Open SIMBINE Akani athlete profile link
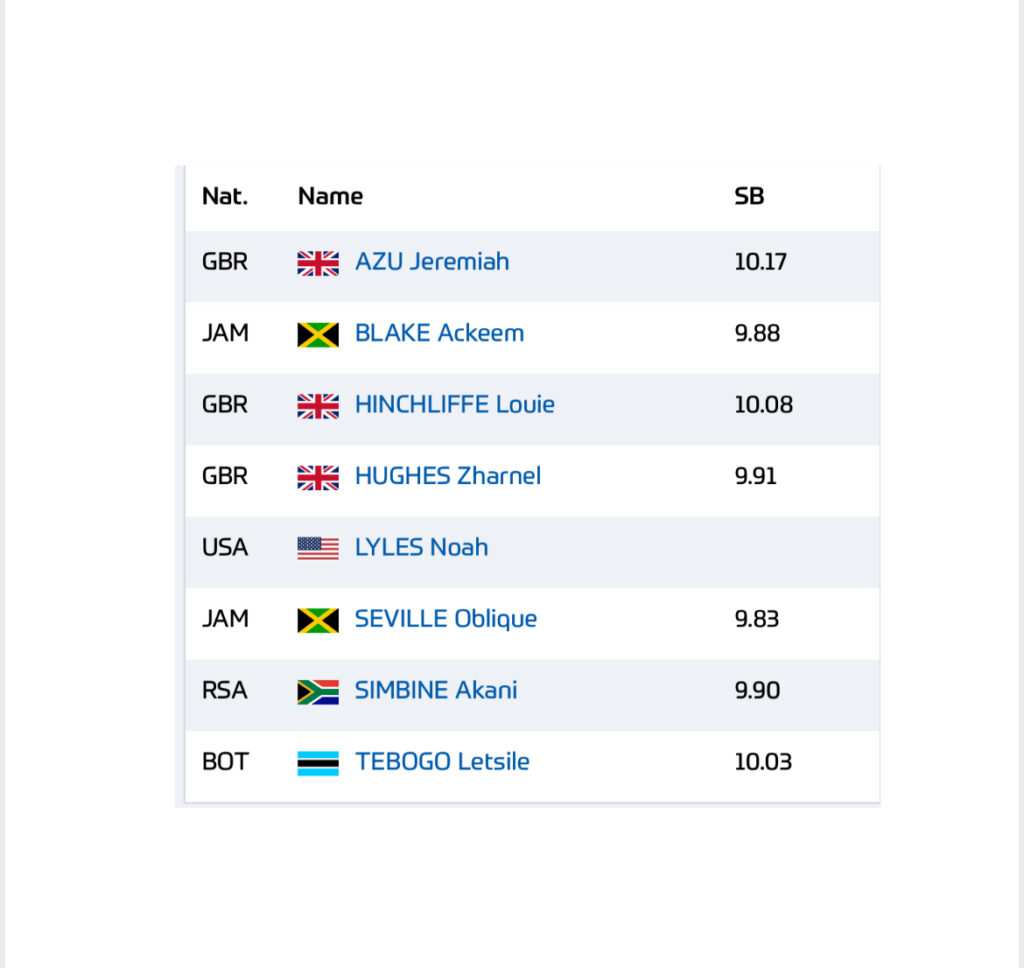Screen dimensions: 1024x968 point(436,690)
